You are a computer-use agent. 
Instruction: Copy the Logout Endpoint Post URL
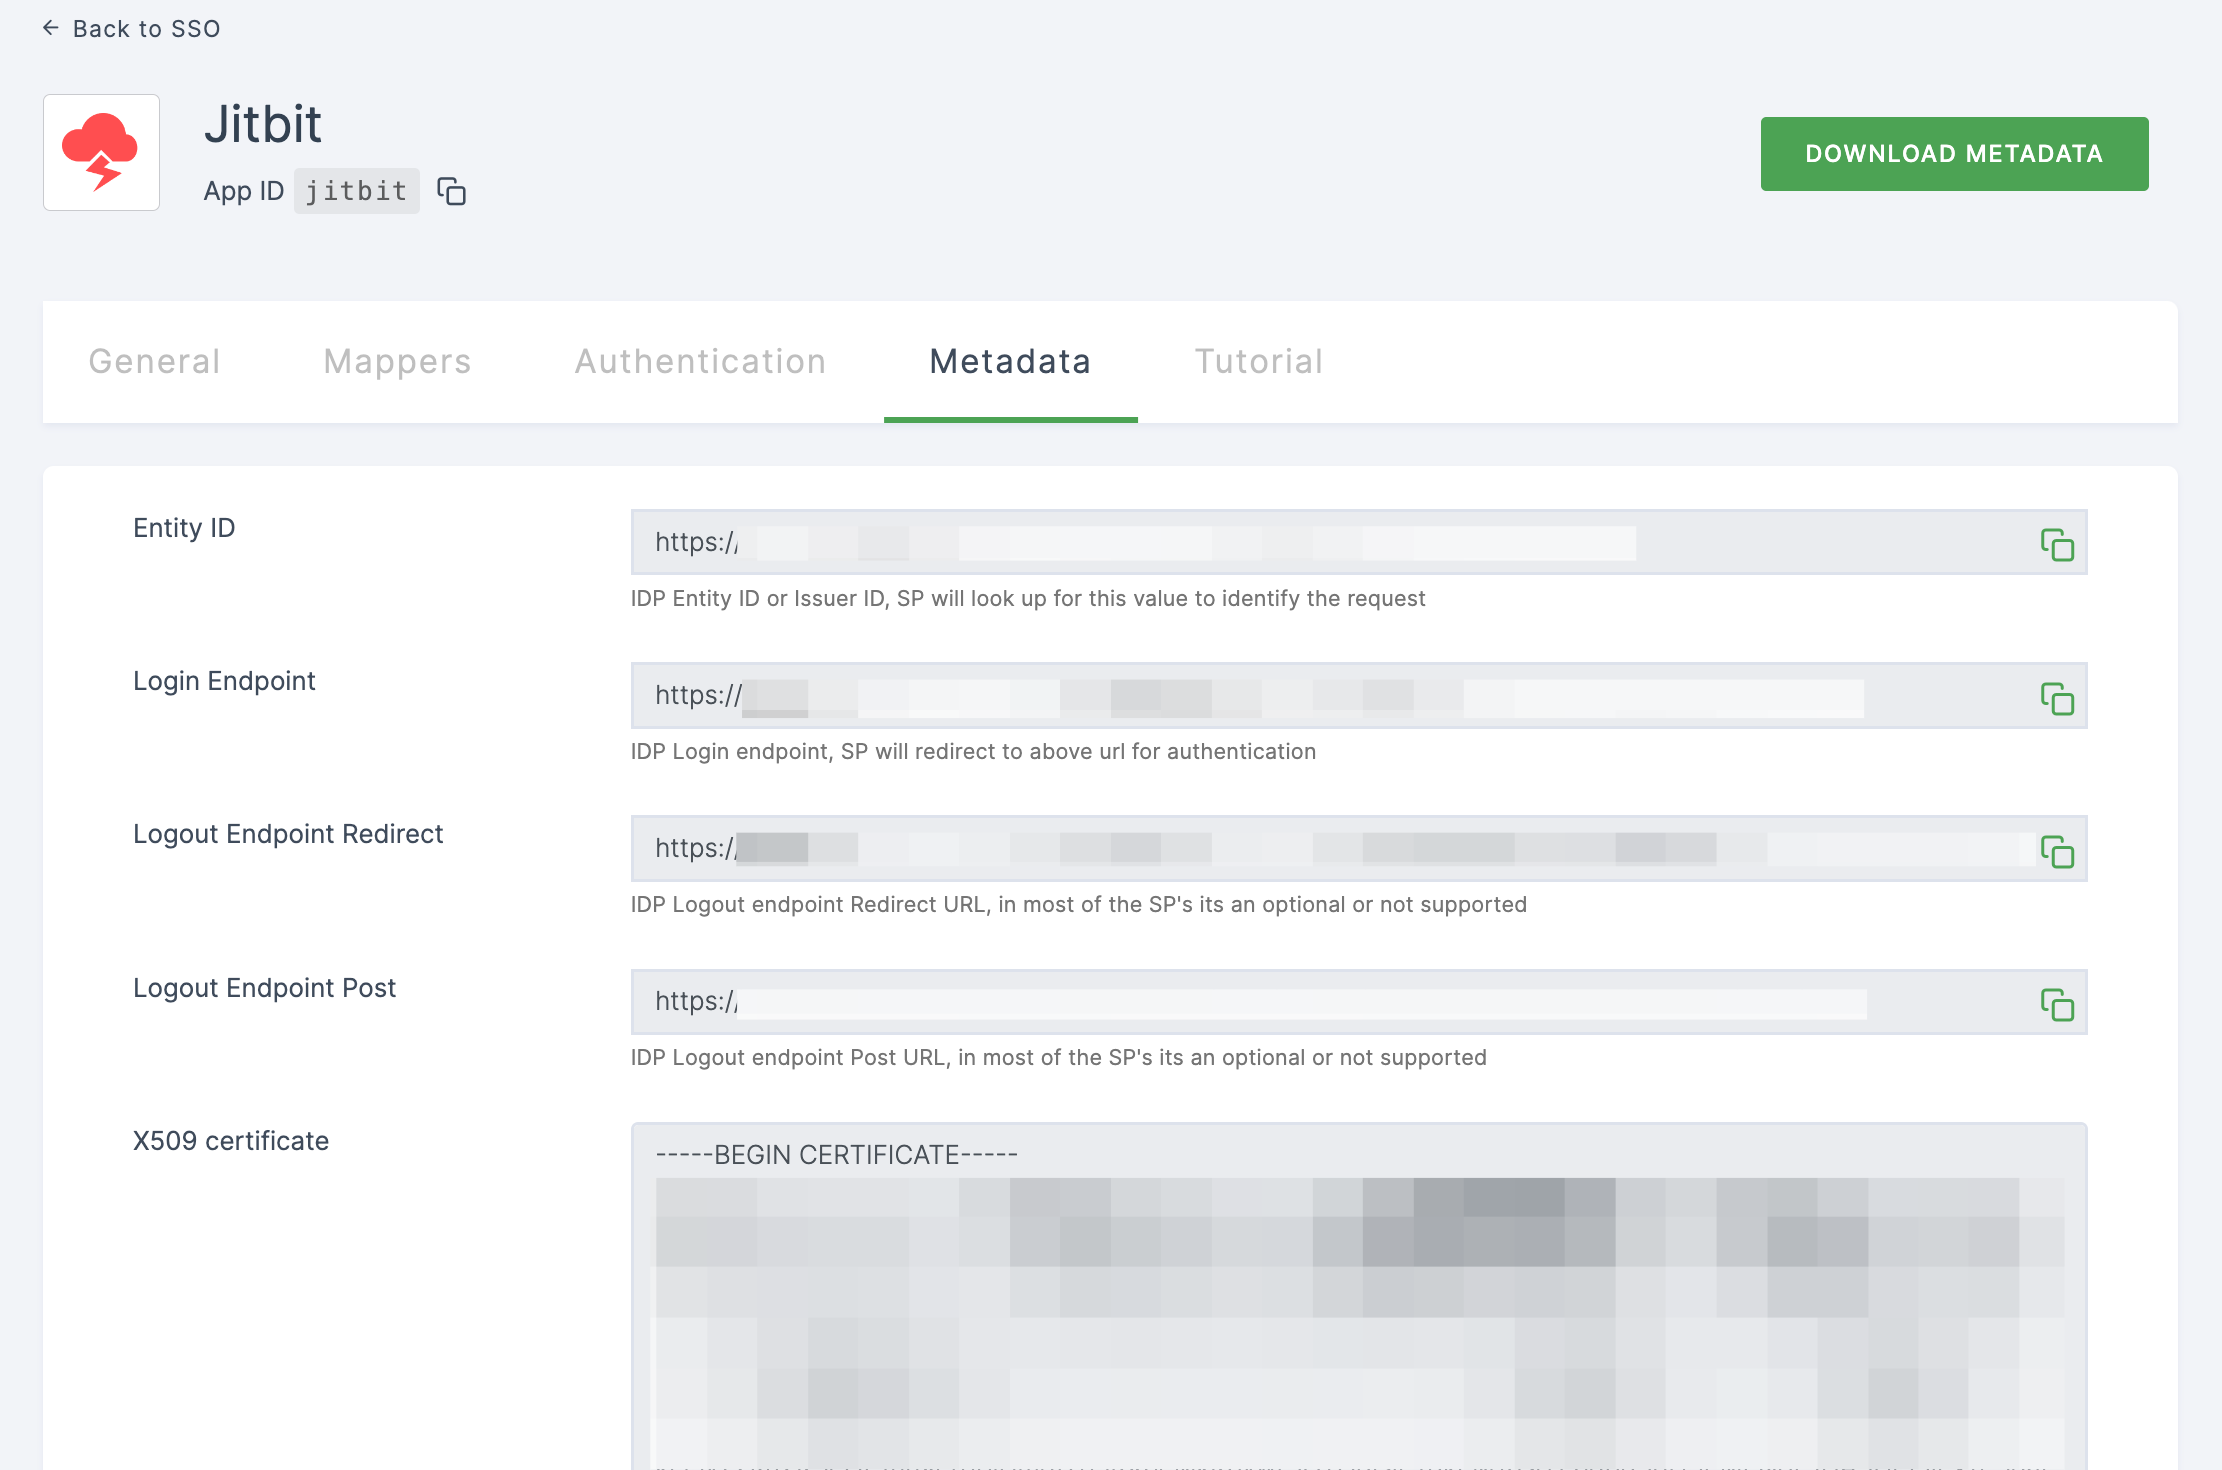[x=2057, y=1005]
